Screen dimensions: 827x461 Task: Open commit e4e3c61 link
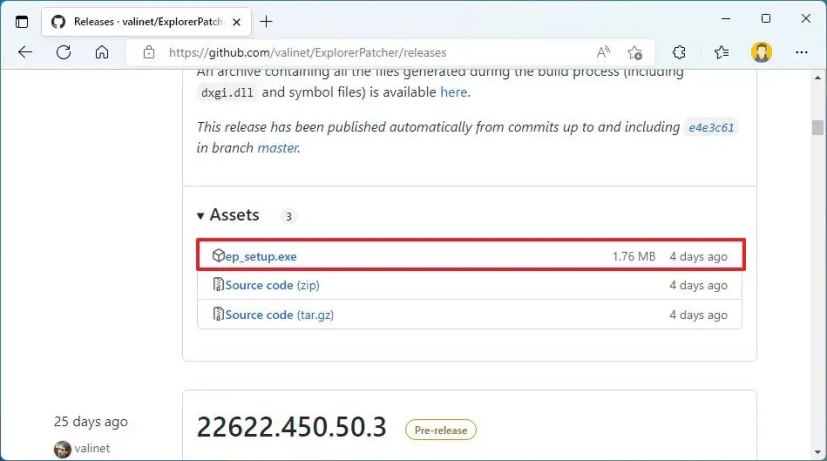[711, 128]
